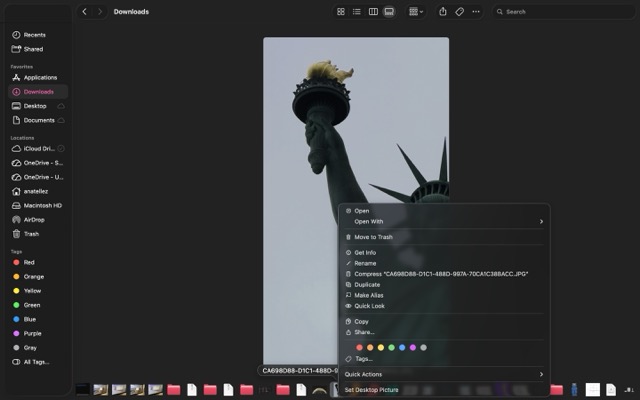Choose Duplicate in context menu
640x400 pixels.
coord(444,284)
